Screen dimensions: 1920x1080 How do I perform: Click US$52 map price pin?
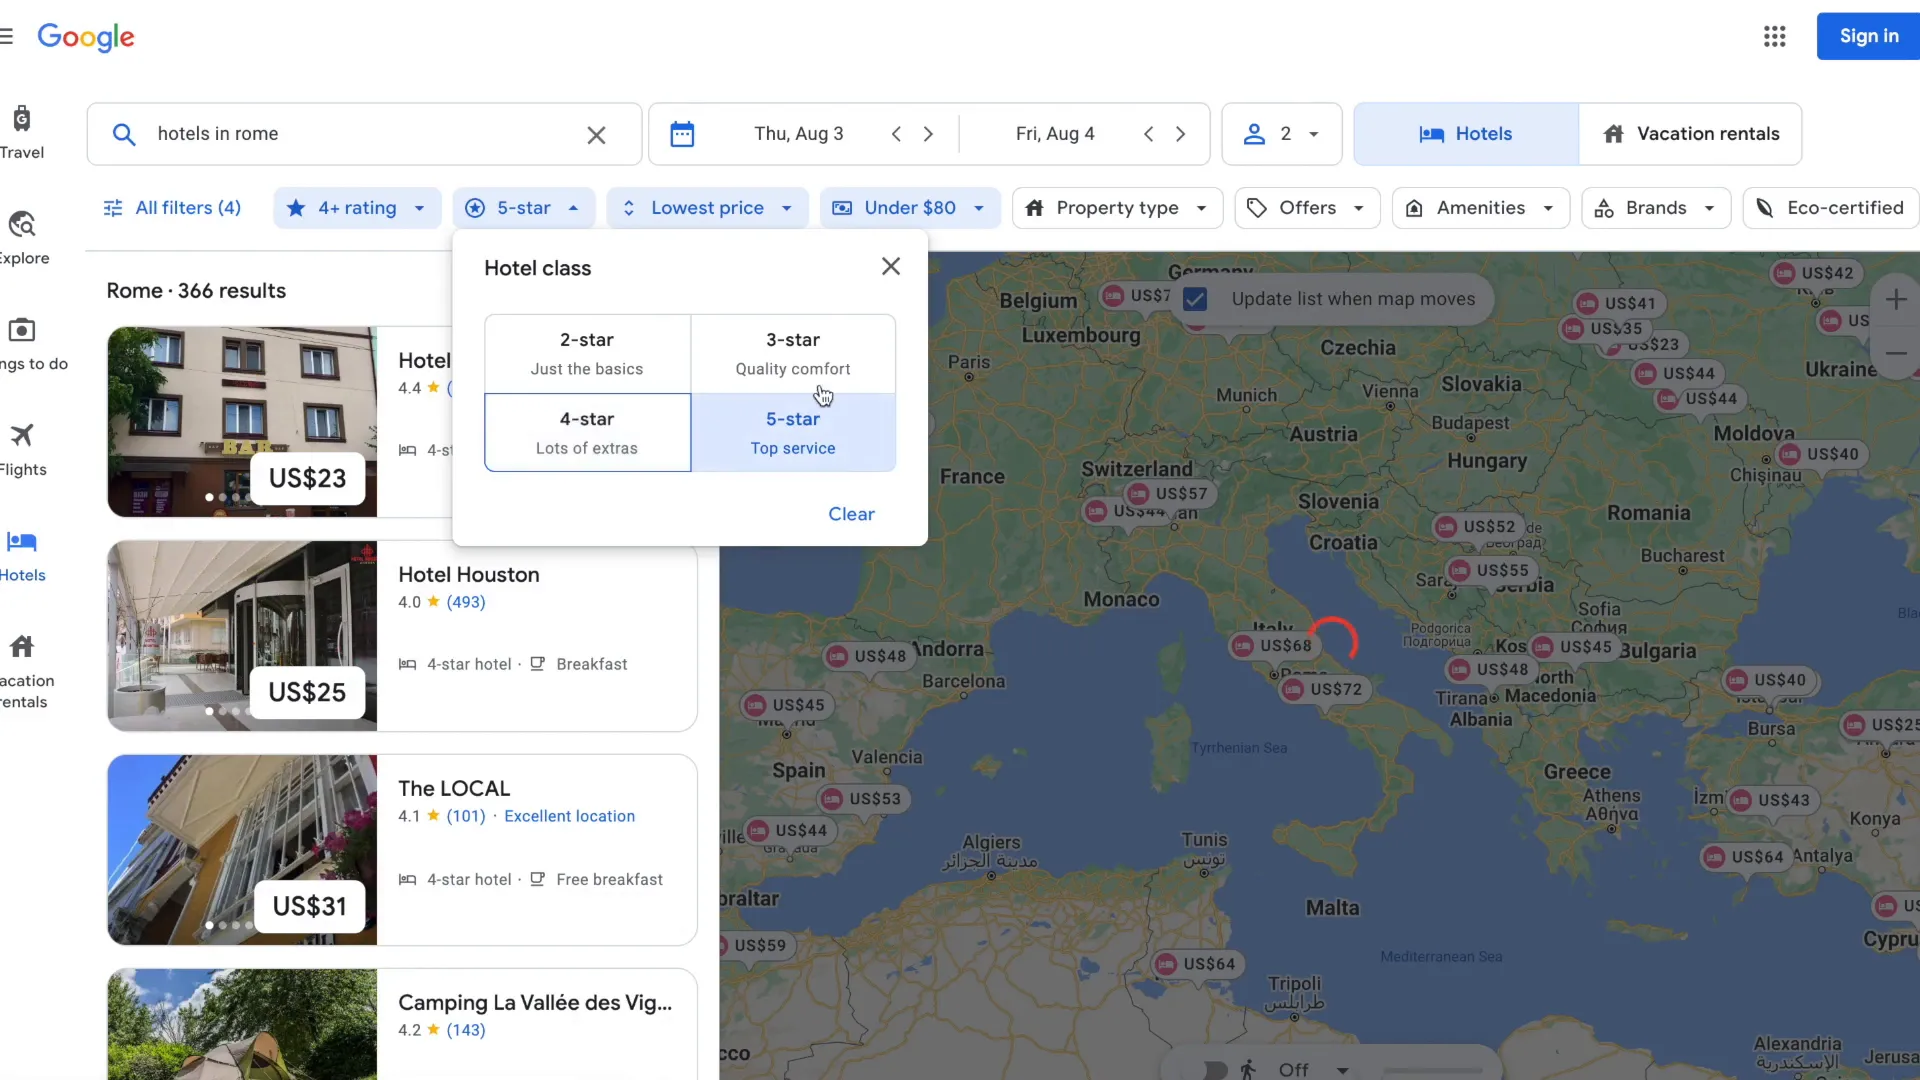[x=1477, y=526]
